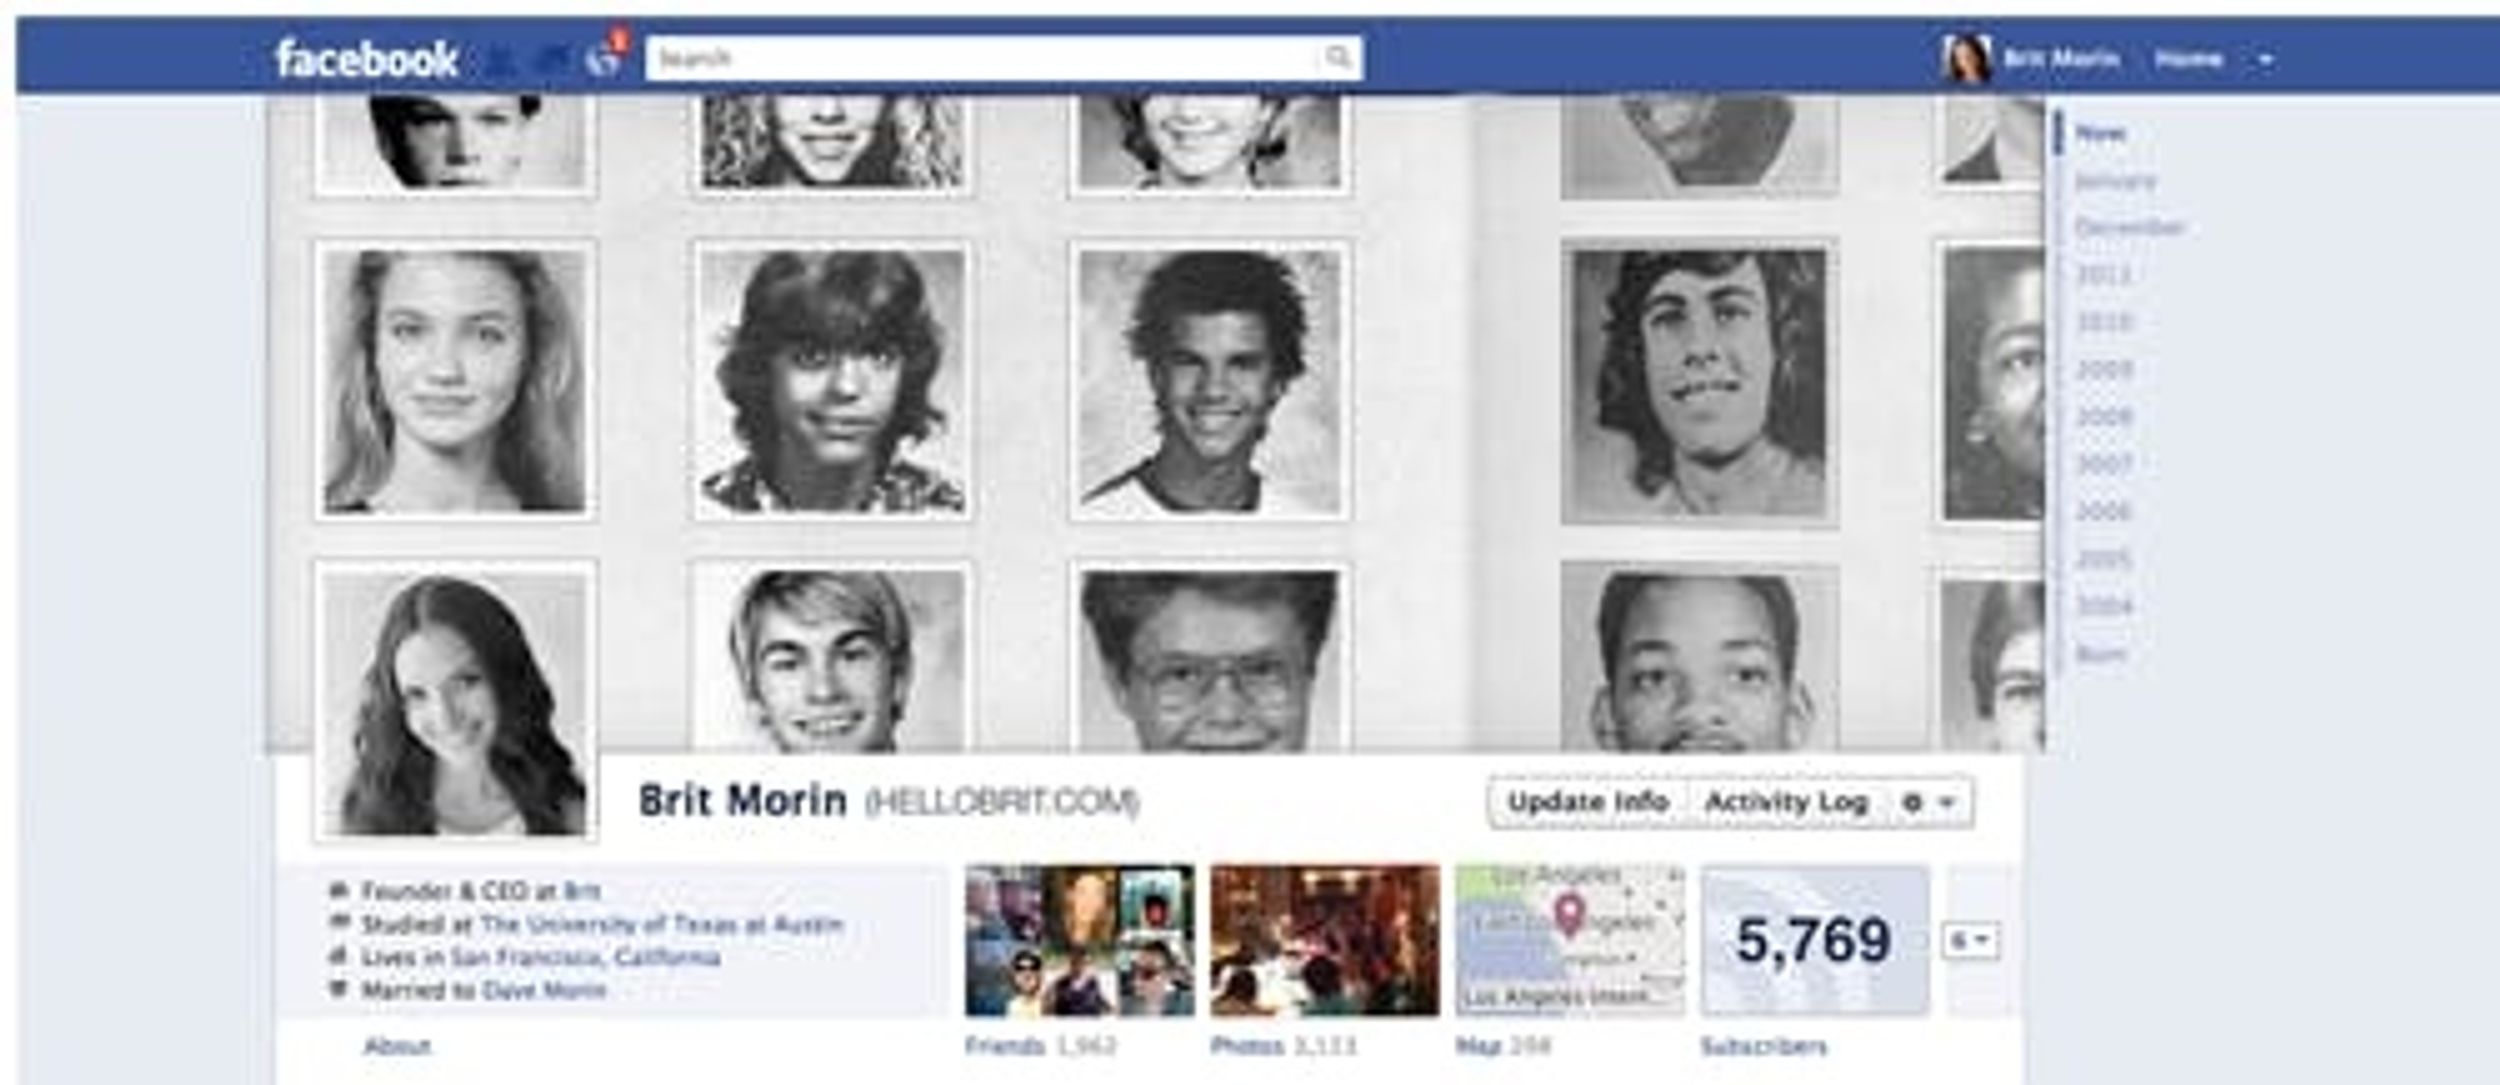The width and height of the screenshot is (2500, 1085).
Task: Click the facebook logo
Action: point(367,60)
